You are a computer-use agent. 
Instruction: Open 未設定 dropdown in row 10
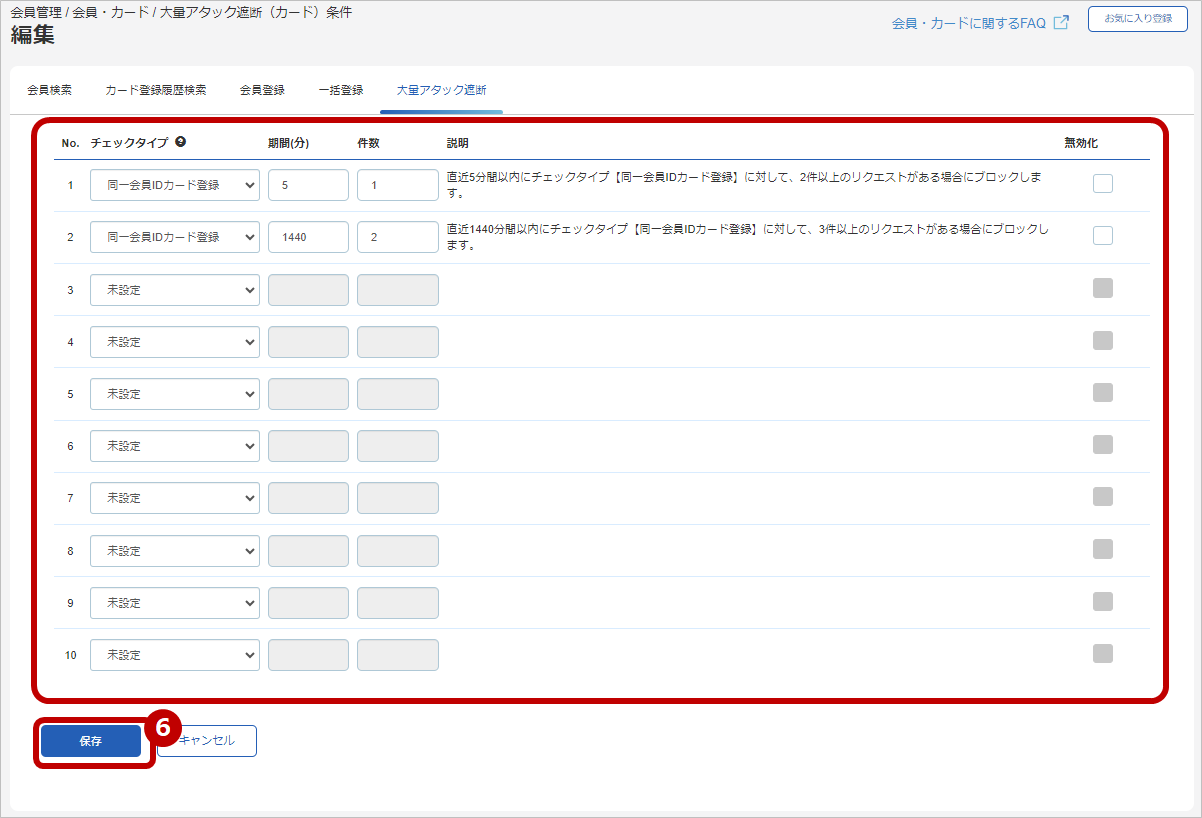pos(175,655)
